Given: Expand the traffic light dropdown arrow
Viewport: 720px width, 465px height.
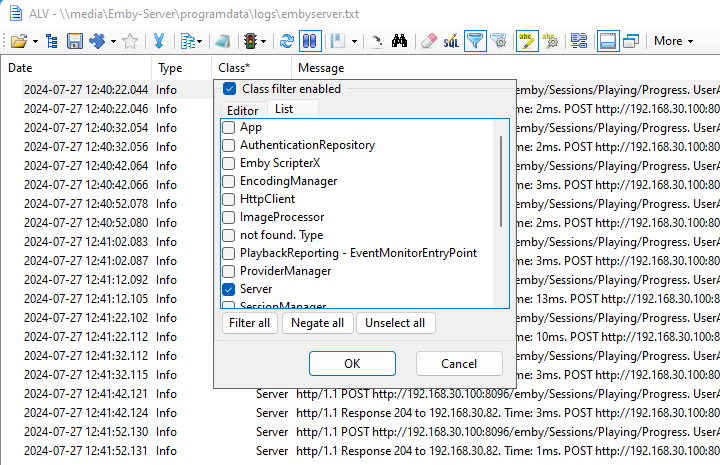Looking at the screenshot, I should [x=263, y=42].
